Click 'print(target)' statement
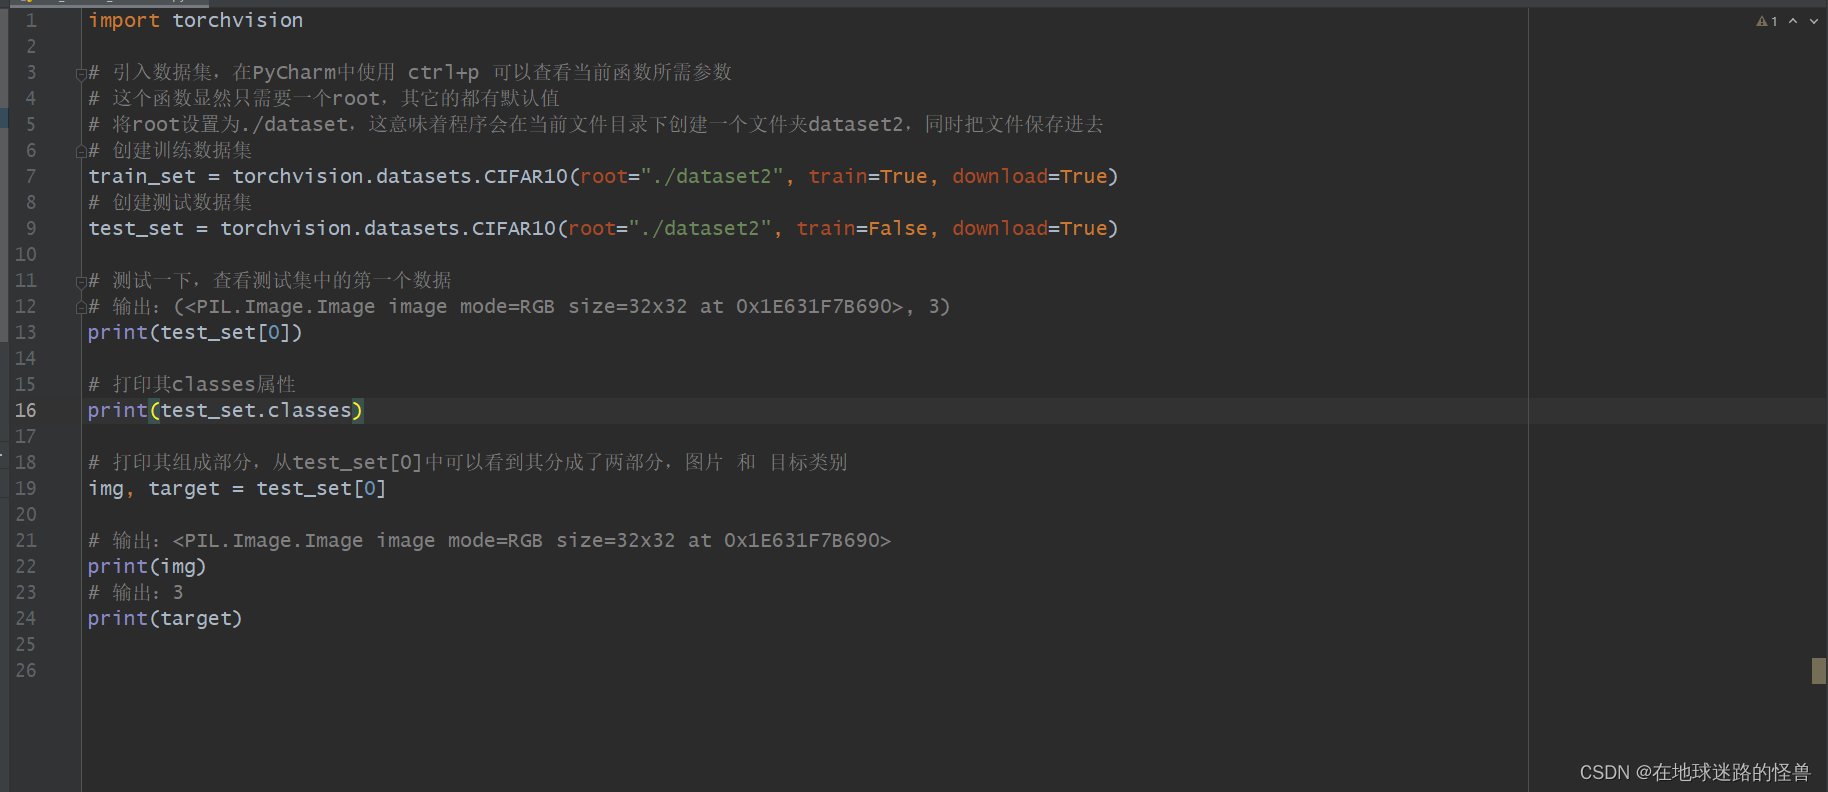The width and height of the screenshot is (1828, 792). 165,618
